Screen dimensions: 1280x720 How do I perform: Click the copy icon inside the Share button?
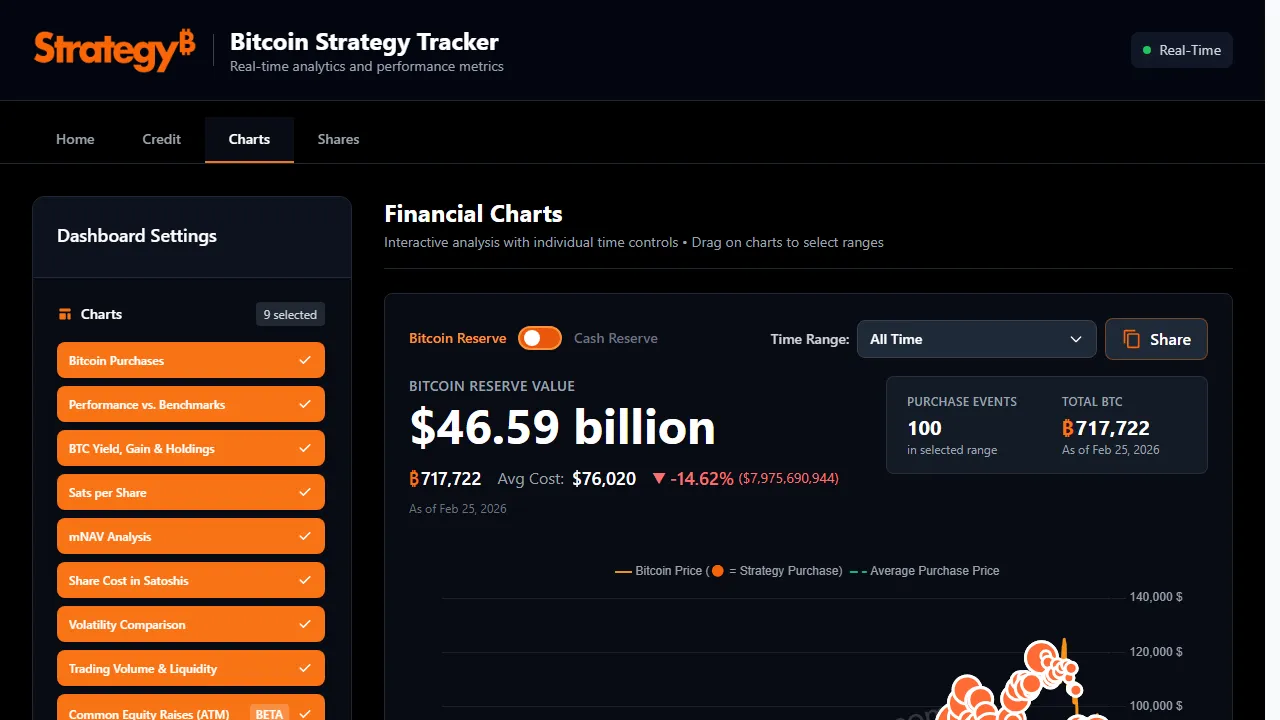[x=1134, y=339]
